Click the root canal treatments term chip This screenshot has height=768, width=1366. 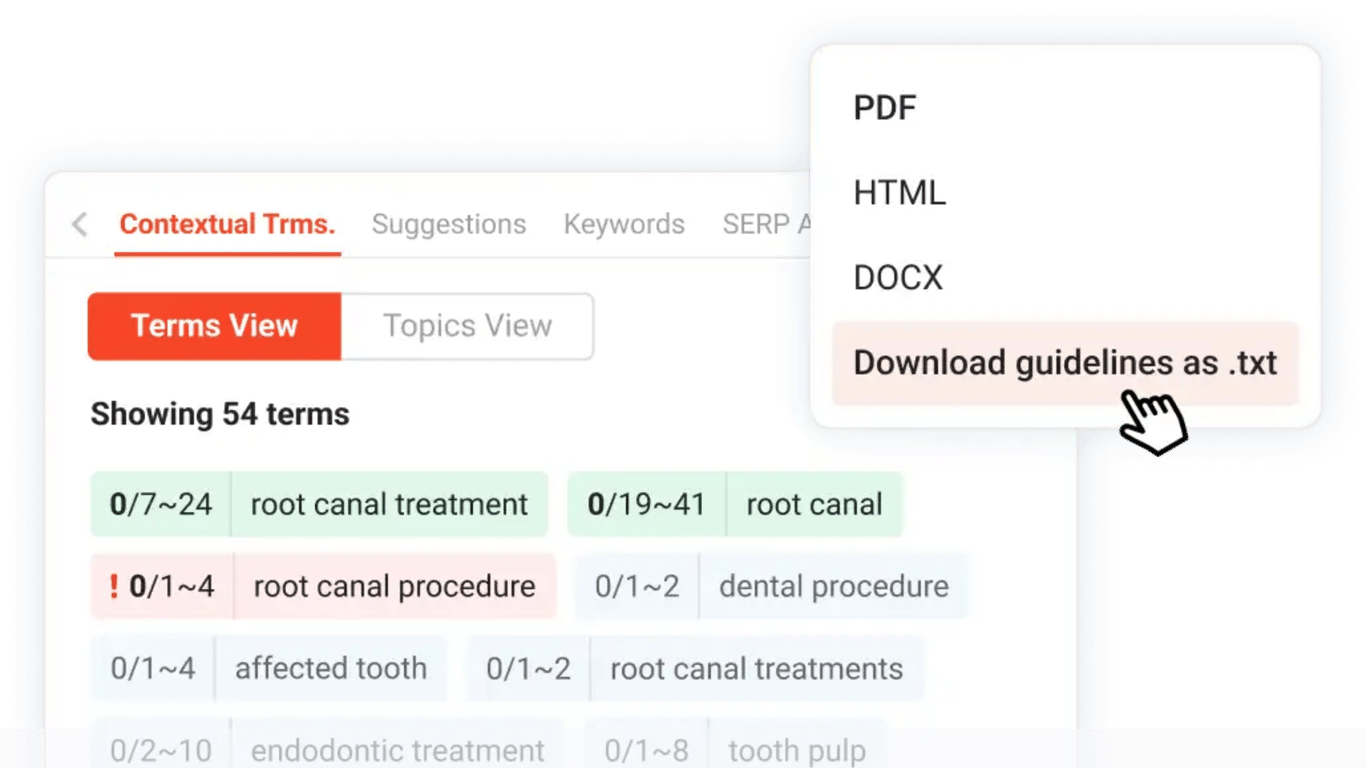pos(695,668)
